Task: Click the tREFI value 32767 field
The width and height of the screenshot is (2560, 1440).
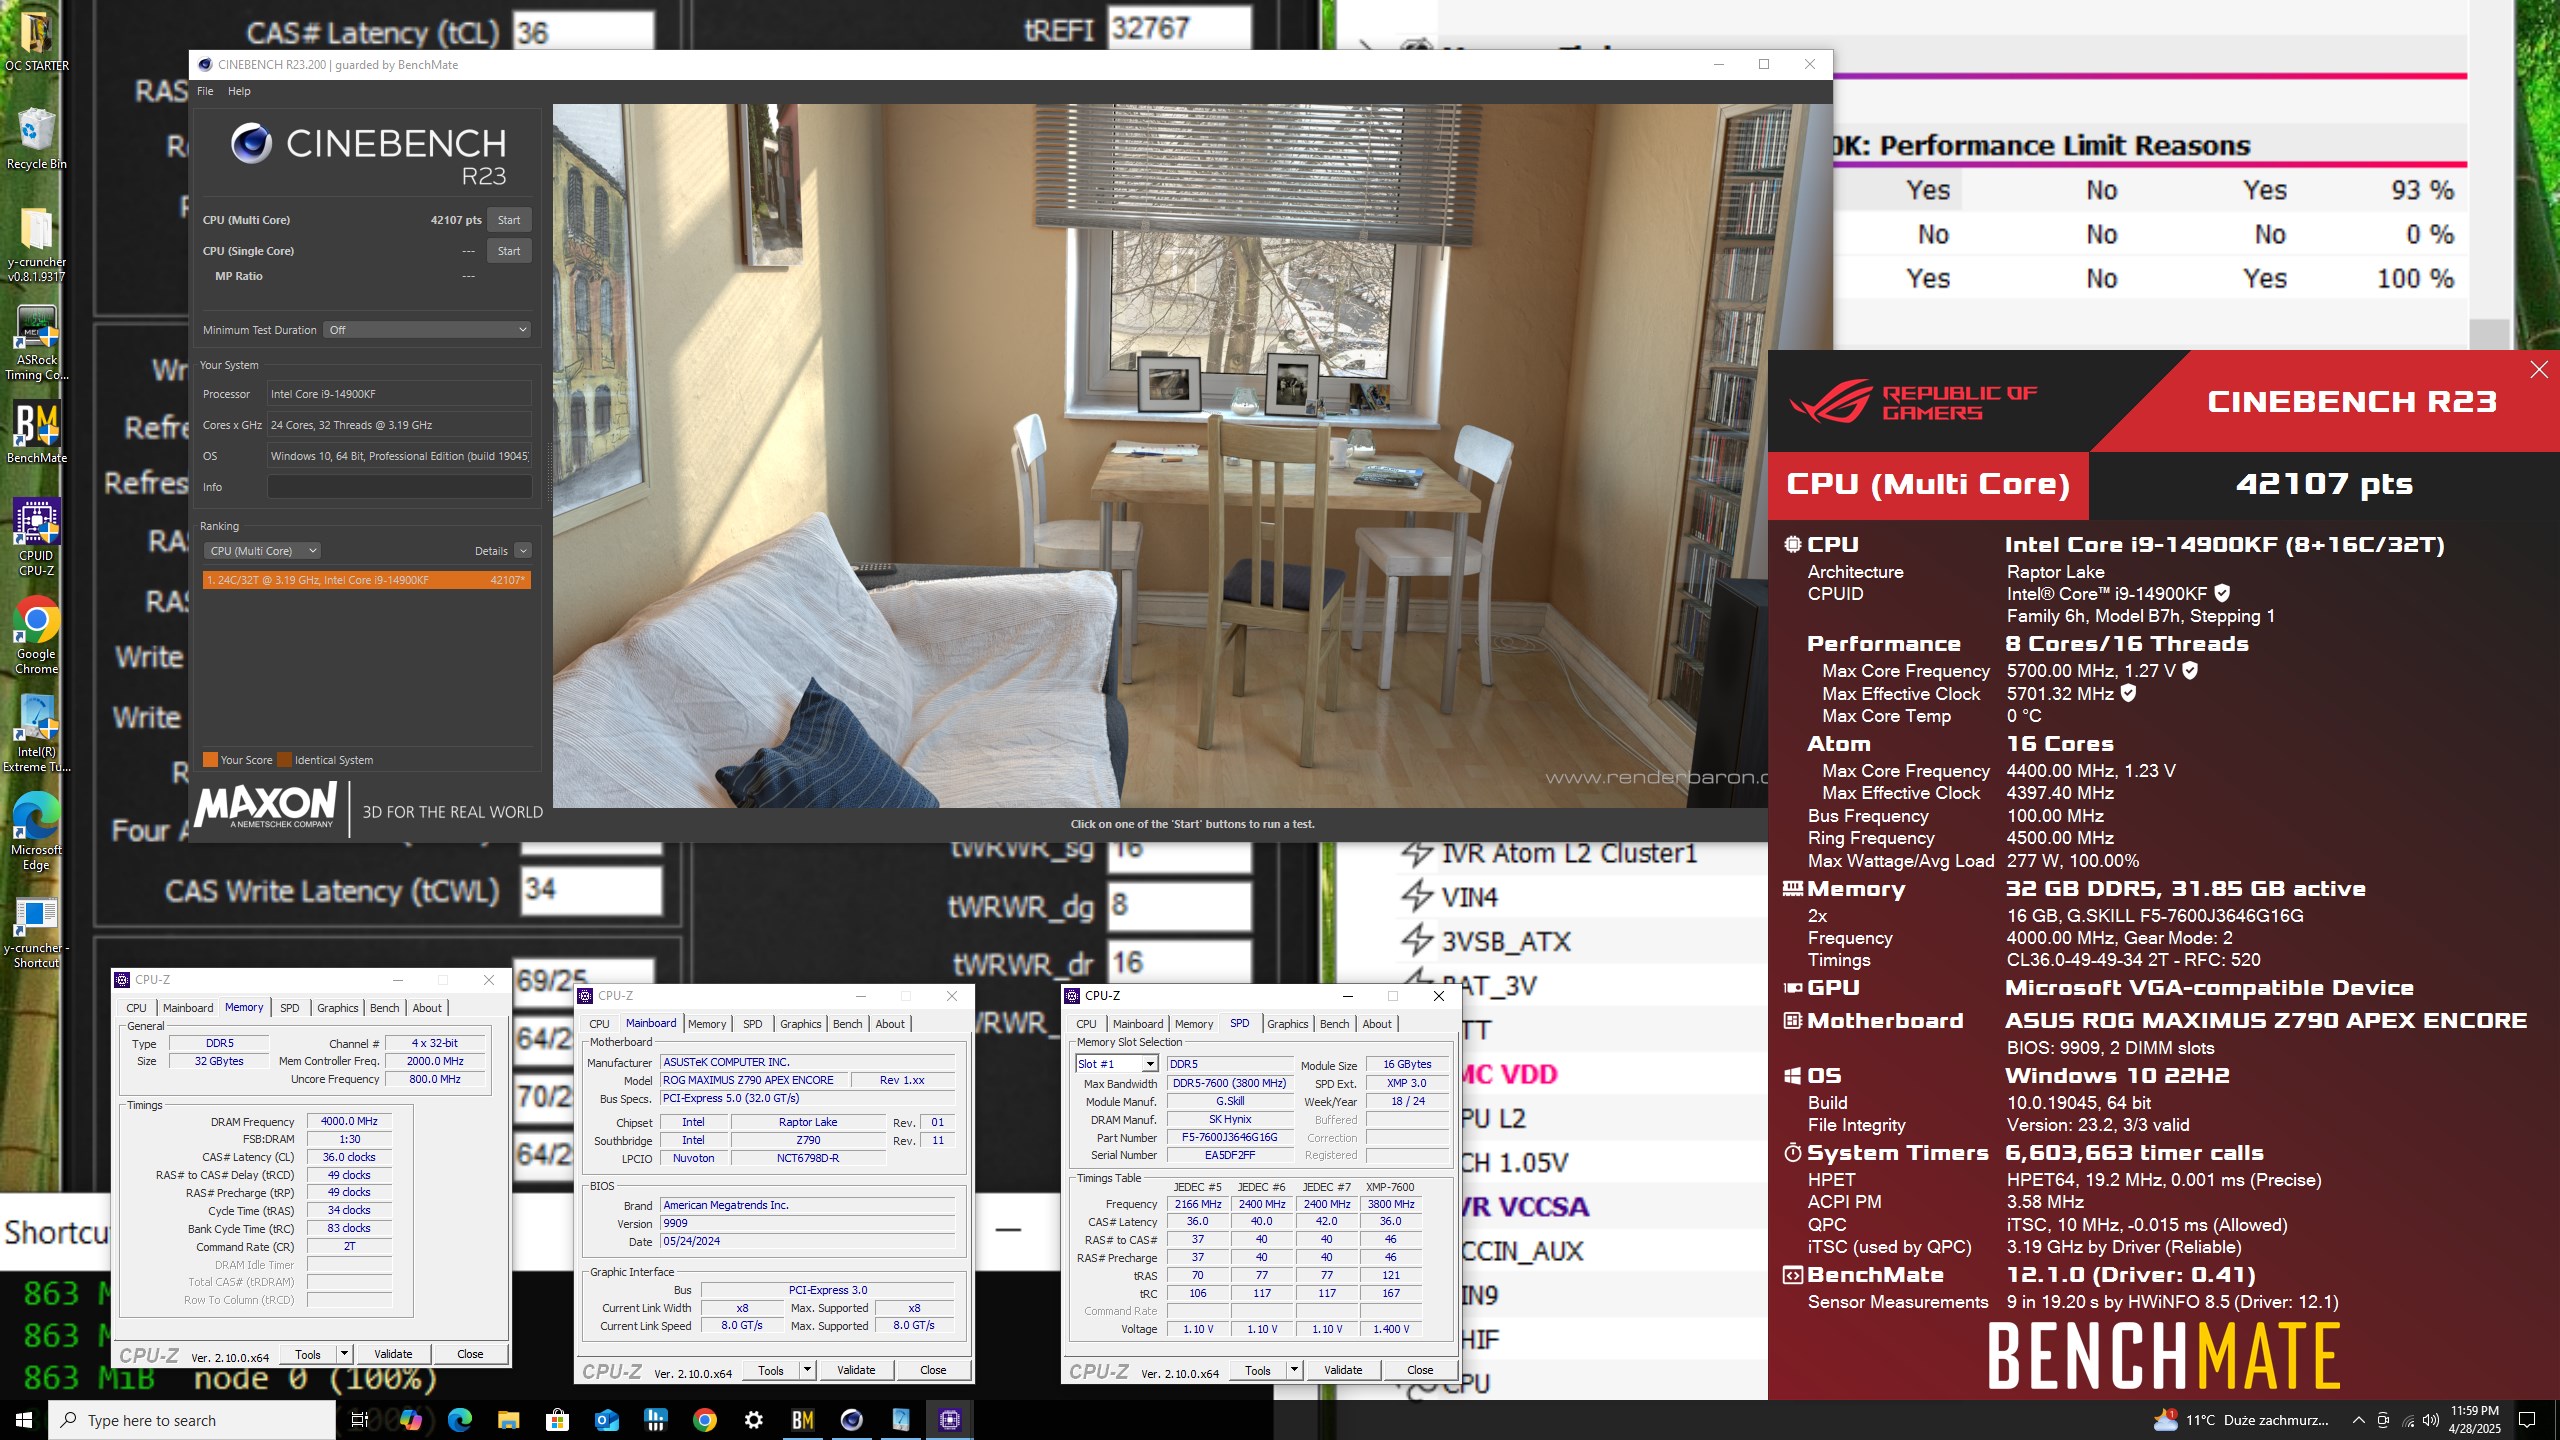Action: tap(1180, 28)
